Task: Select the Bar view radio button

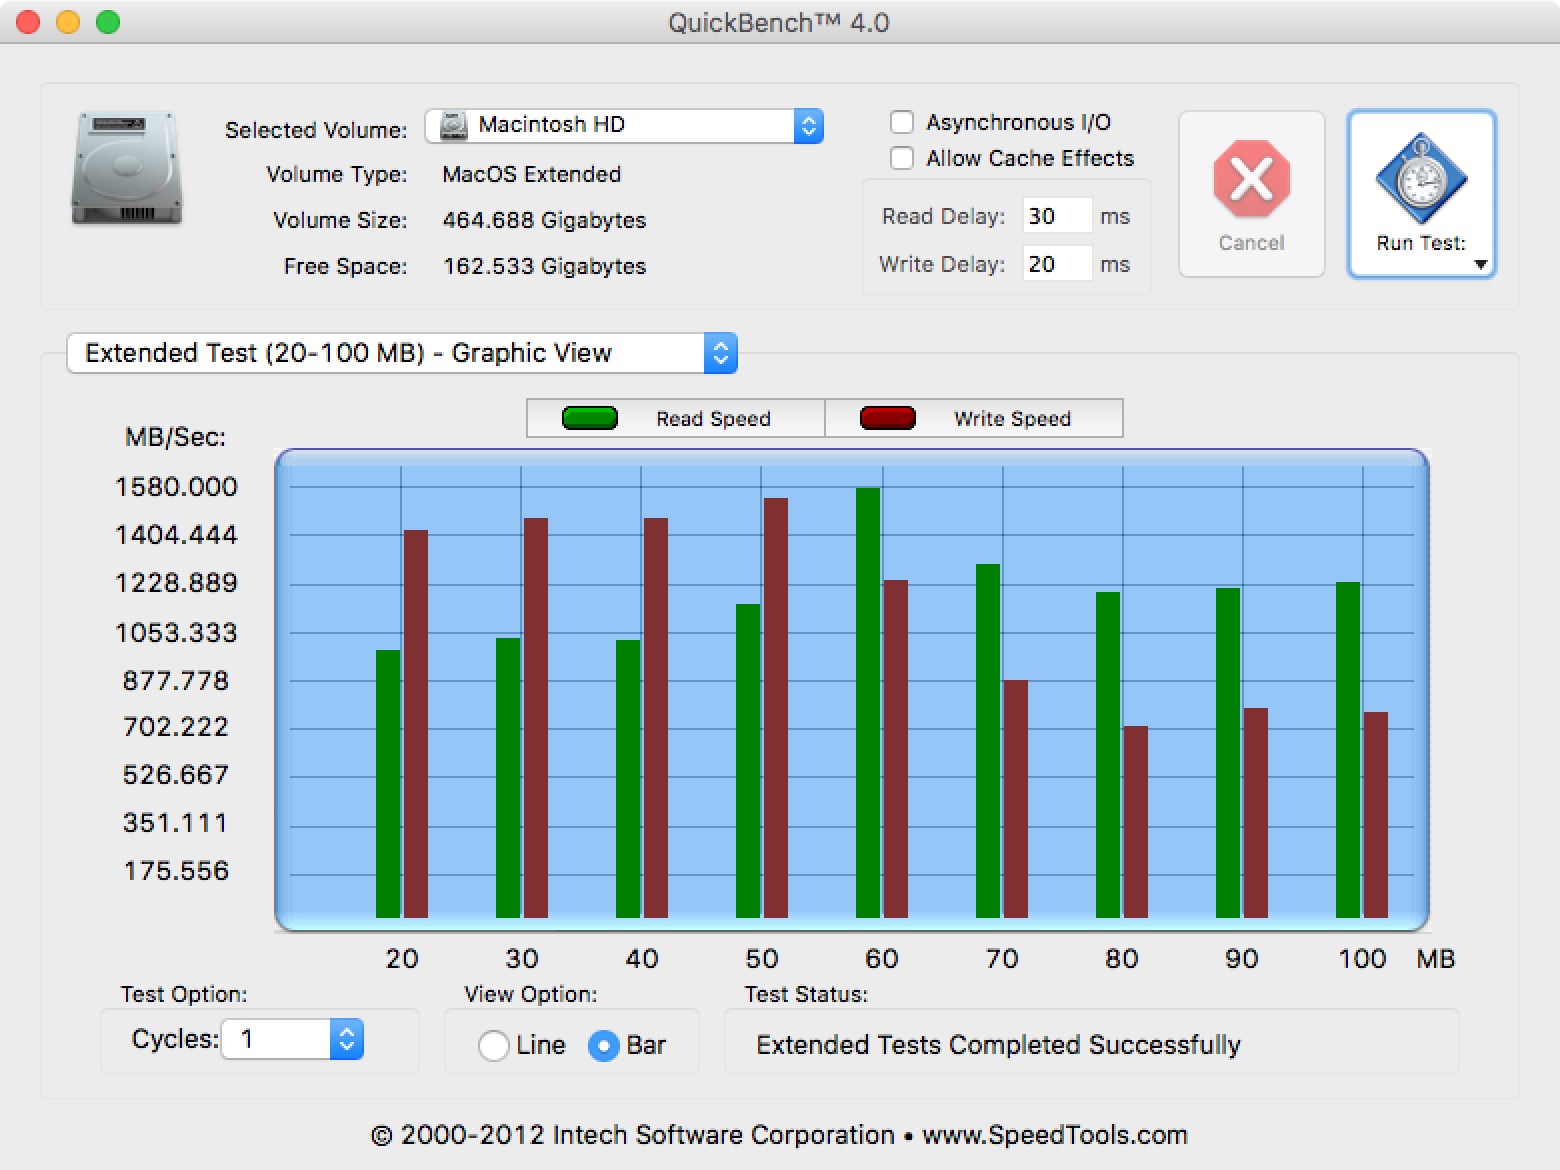Action: 604,1046
